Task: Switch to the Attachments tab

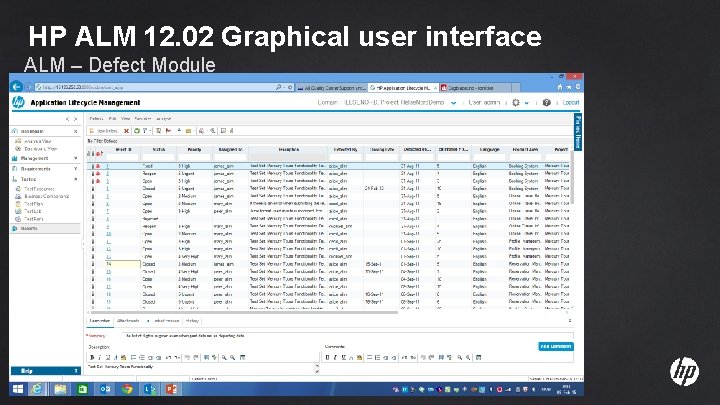Action: click(x=128, y=321)
